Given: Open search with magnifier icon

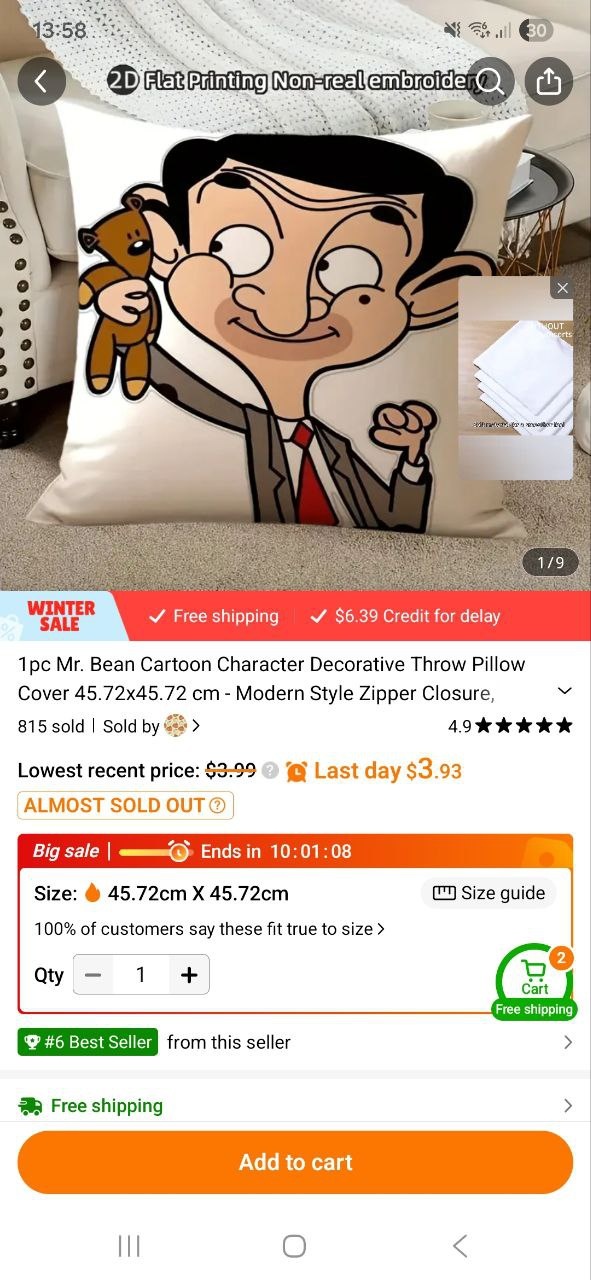Looking at the screenshot, I should point(490,81).
